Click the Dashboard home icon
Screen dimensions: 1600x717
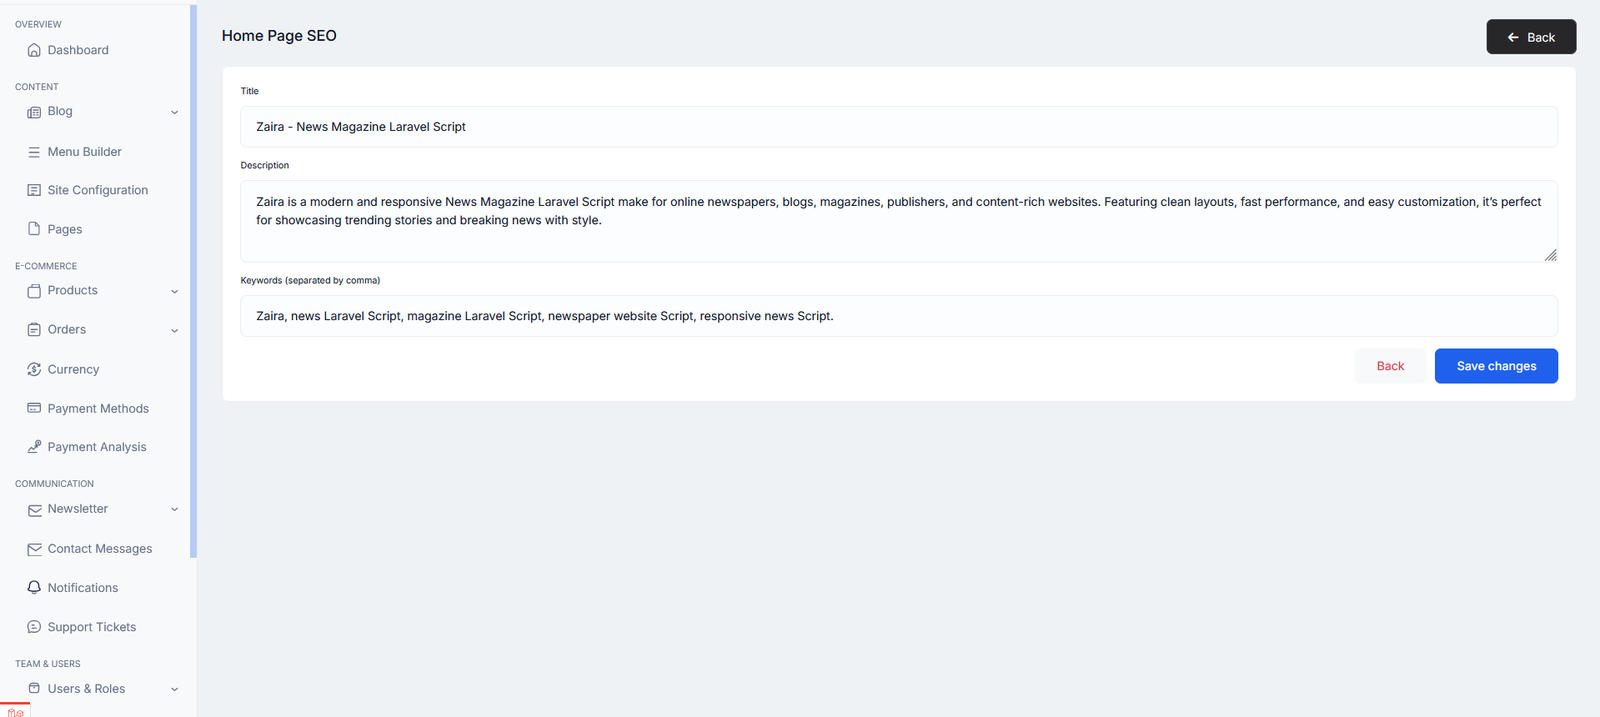click(x=34, y=50)
